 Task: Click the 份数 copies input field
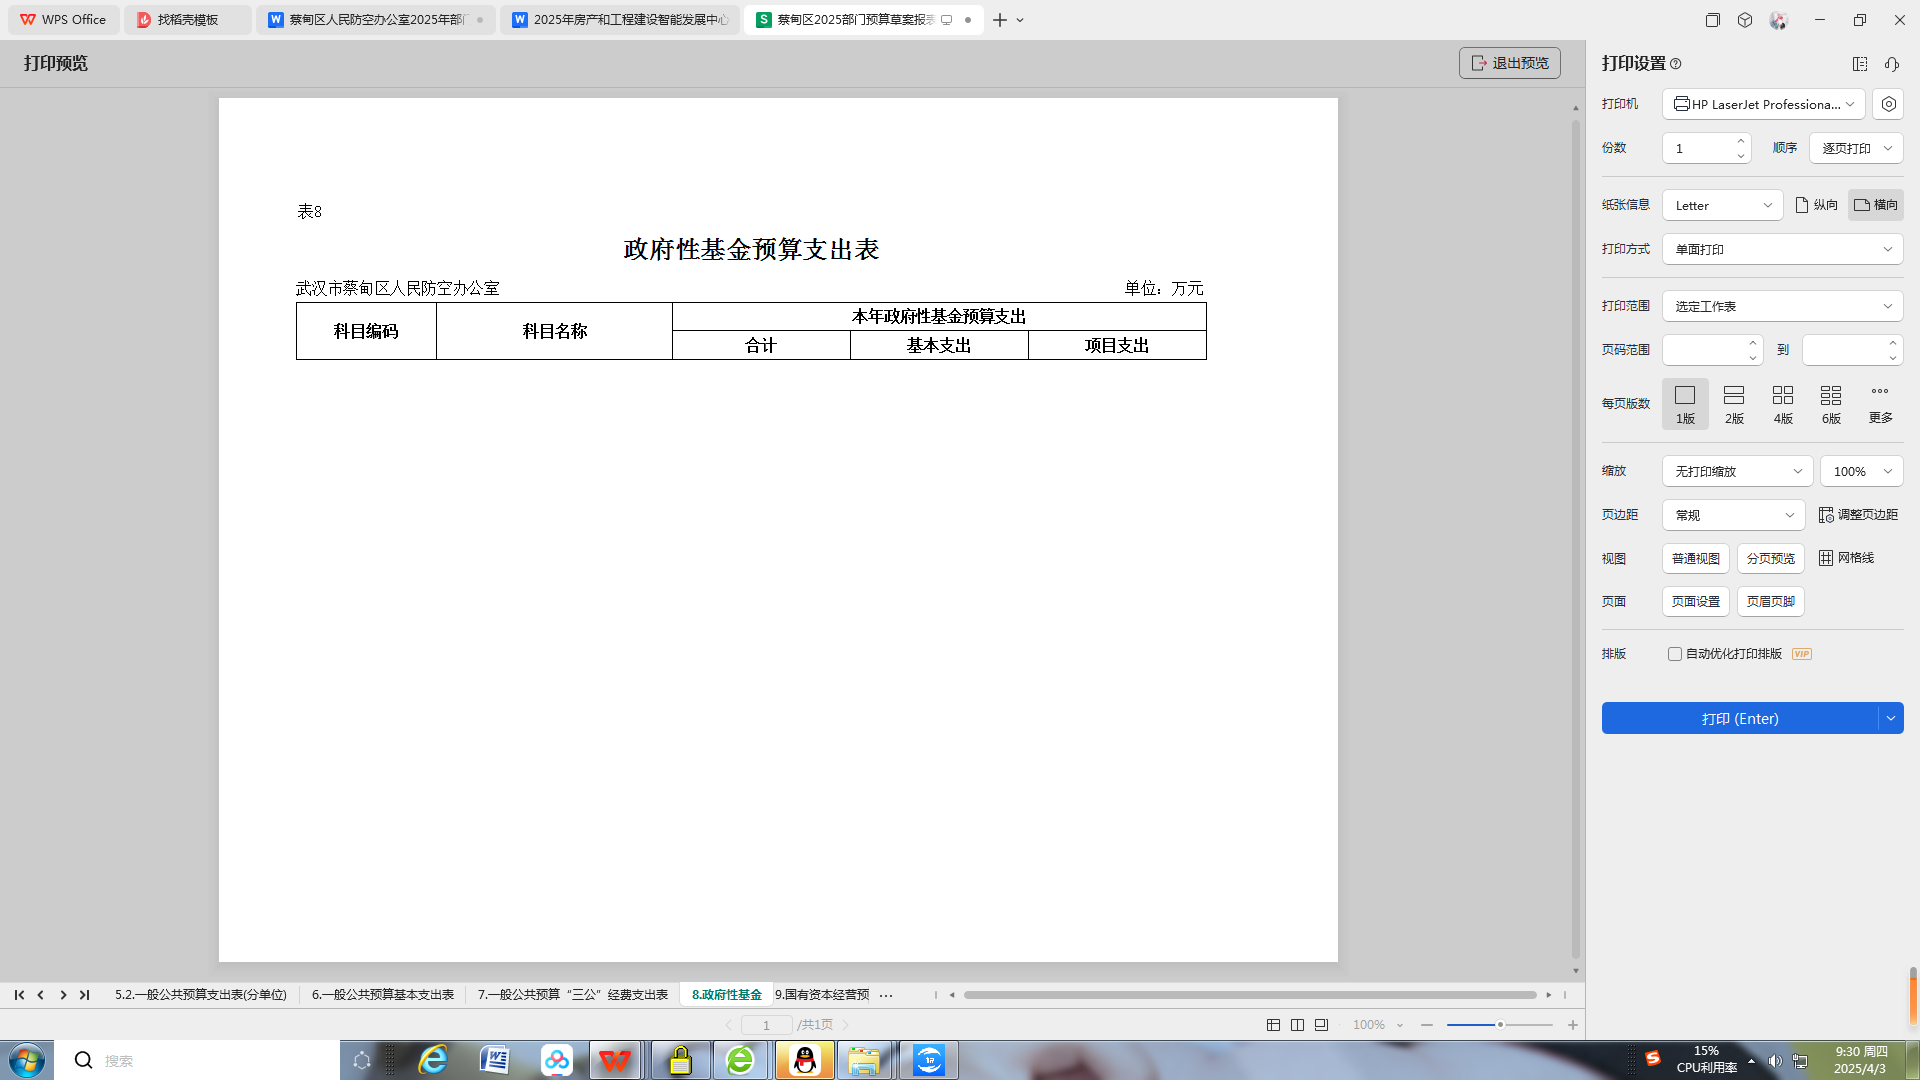pyautogui.click(x=1698, y=148)
